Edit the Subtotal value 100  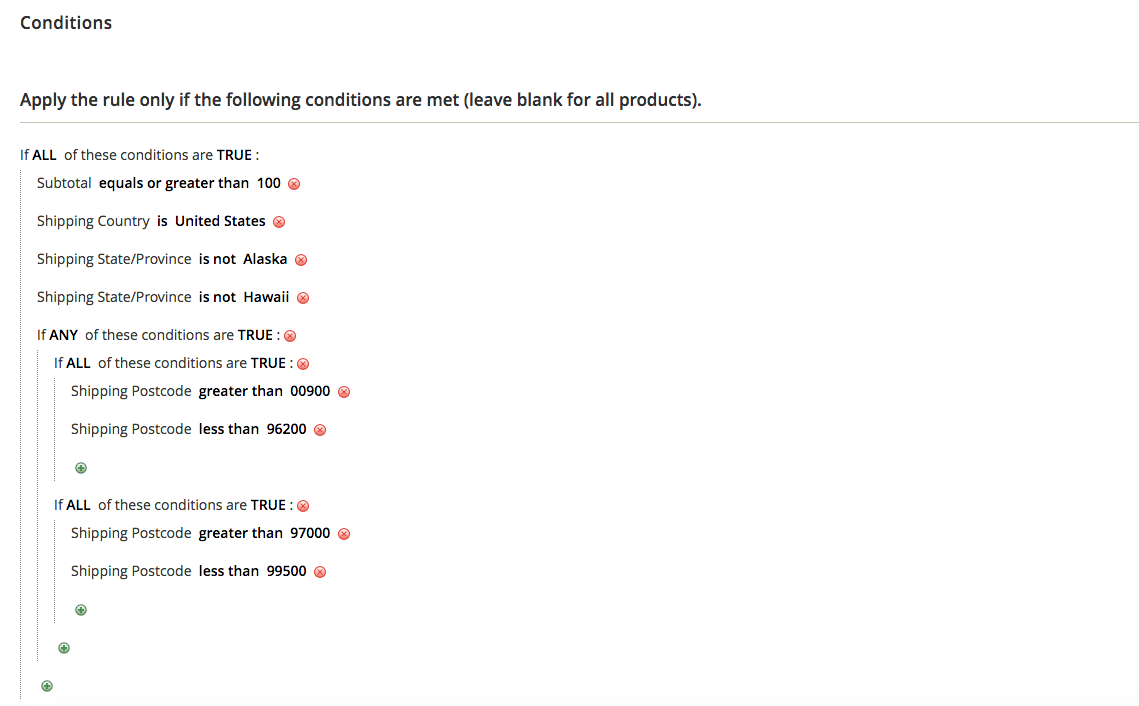click(269, 183)
